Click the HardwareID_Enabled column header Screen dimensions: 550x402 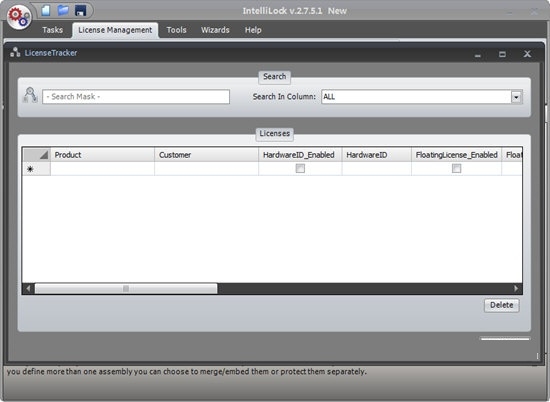click(x=300, y=155)
